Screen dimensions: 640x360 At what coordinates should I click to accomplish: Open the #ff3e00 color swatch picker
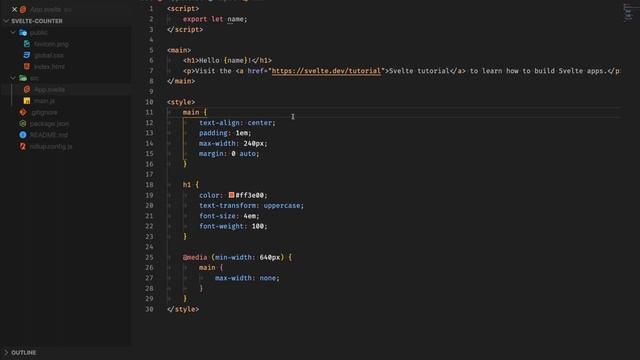pyautogui.click(x=231, y=195)
